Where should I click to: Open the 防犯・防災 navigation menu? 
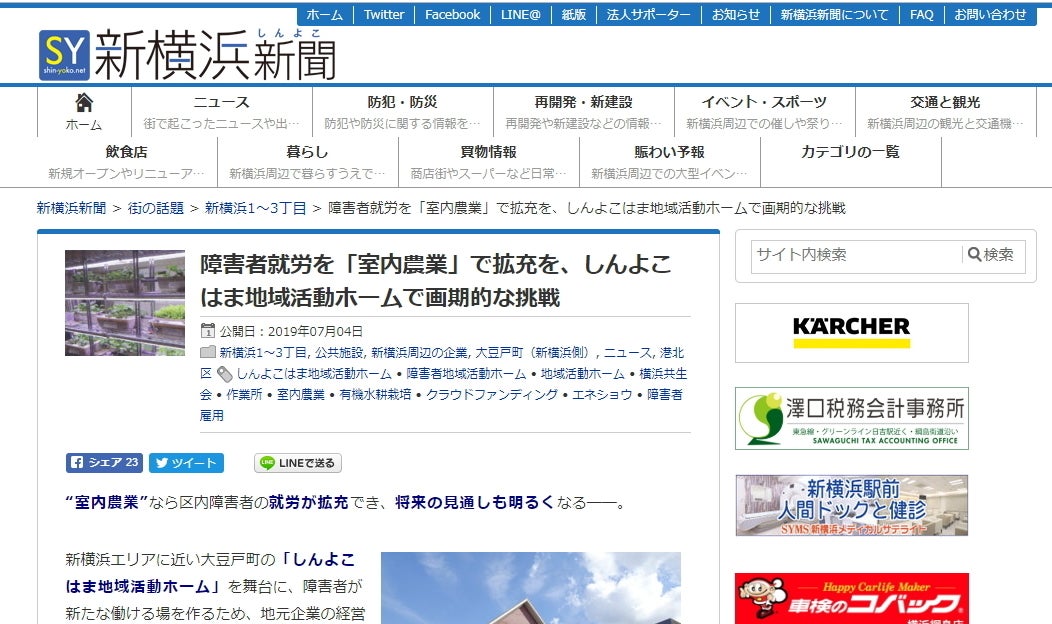click(x=402, y=103)
